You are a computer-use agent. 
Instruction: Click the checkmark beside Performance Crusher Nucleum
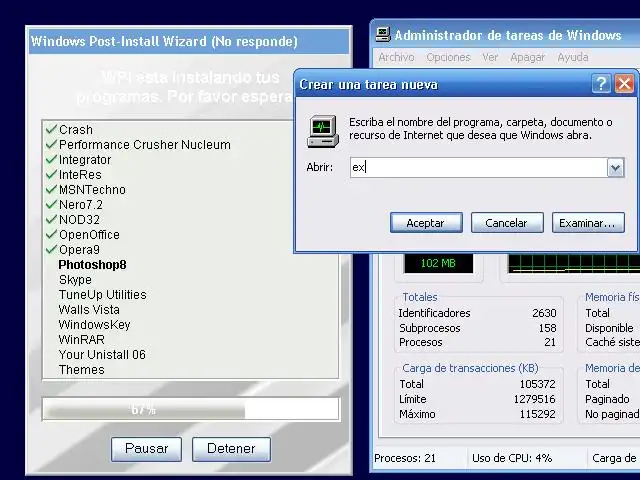(x=51, y=144)
